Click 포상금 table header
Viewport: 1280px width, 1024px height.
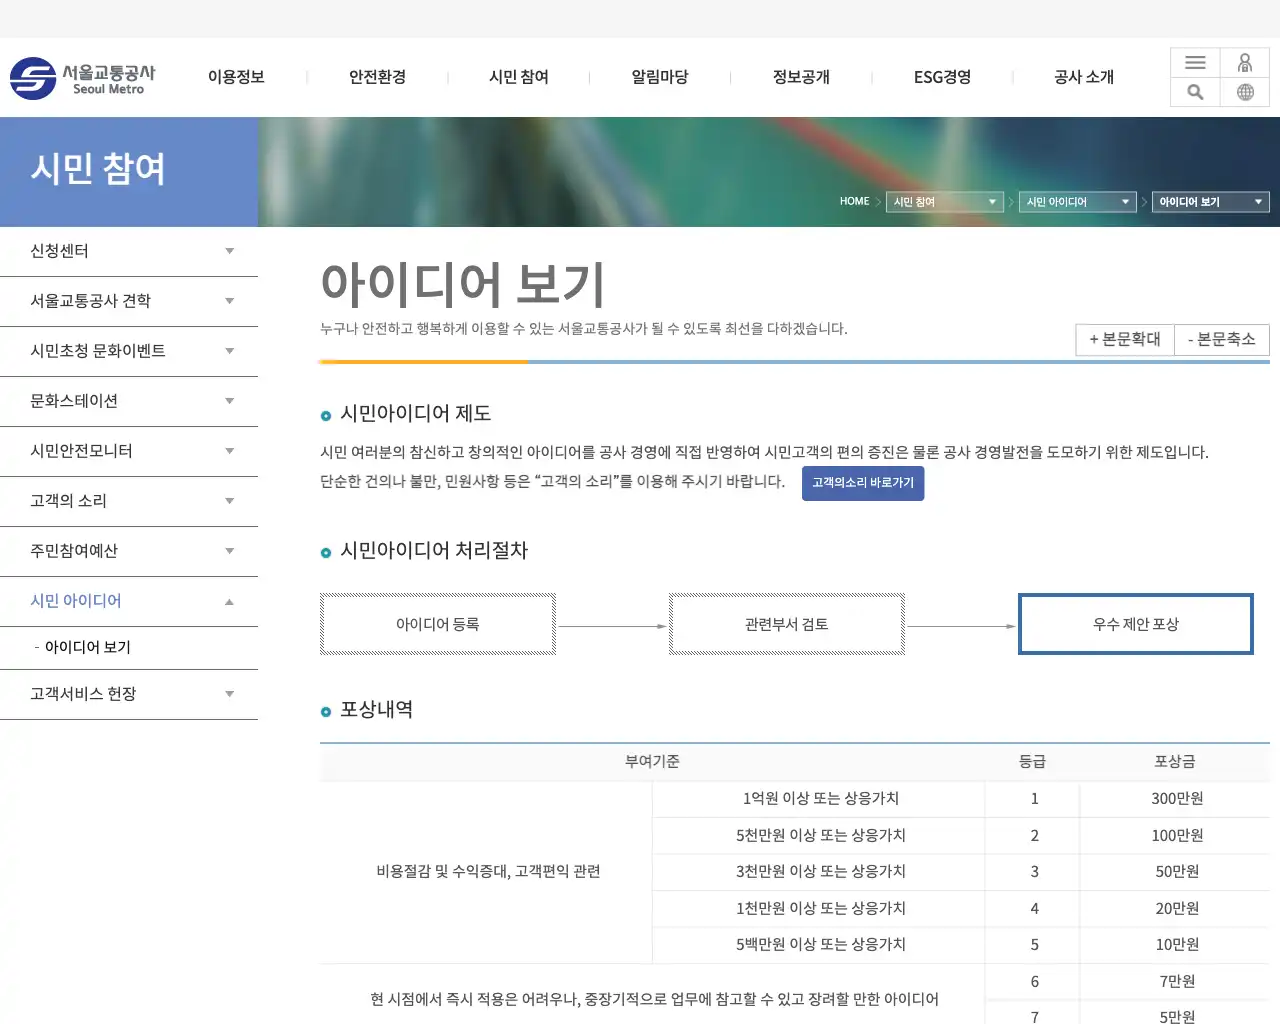click(x=1175, y=762)
